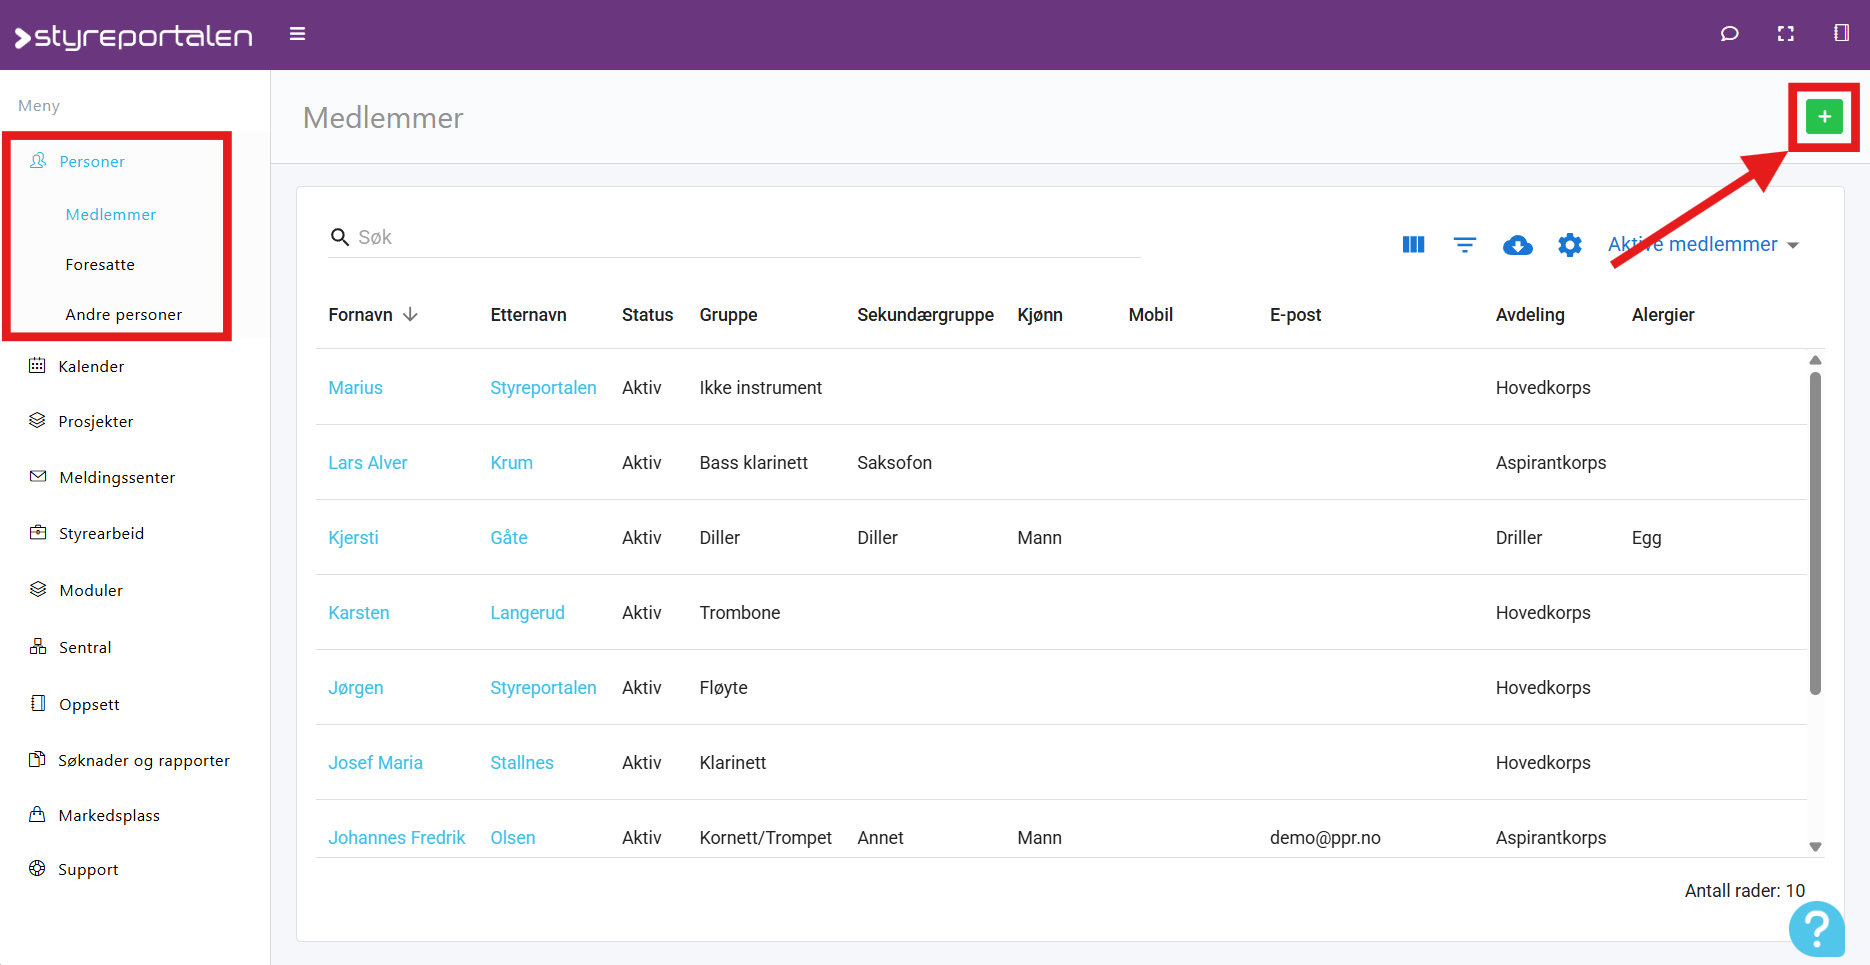
Task: Open the right side panel icon
Action: point(1841,34)
